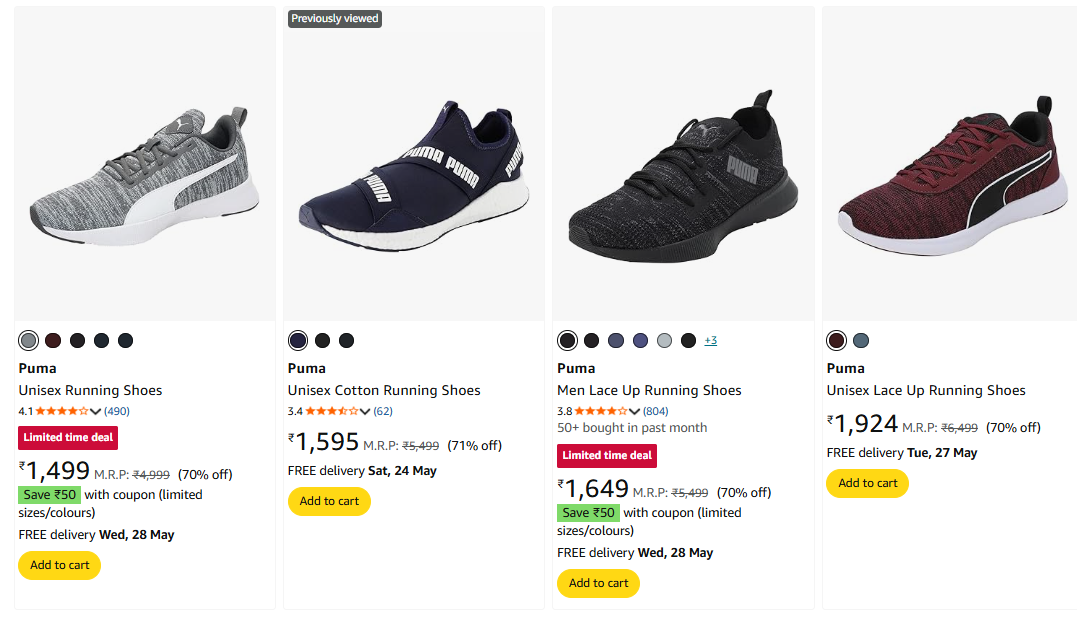
Task: Open the (804) reviews link
Action: click(x=656, y=411)
